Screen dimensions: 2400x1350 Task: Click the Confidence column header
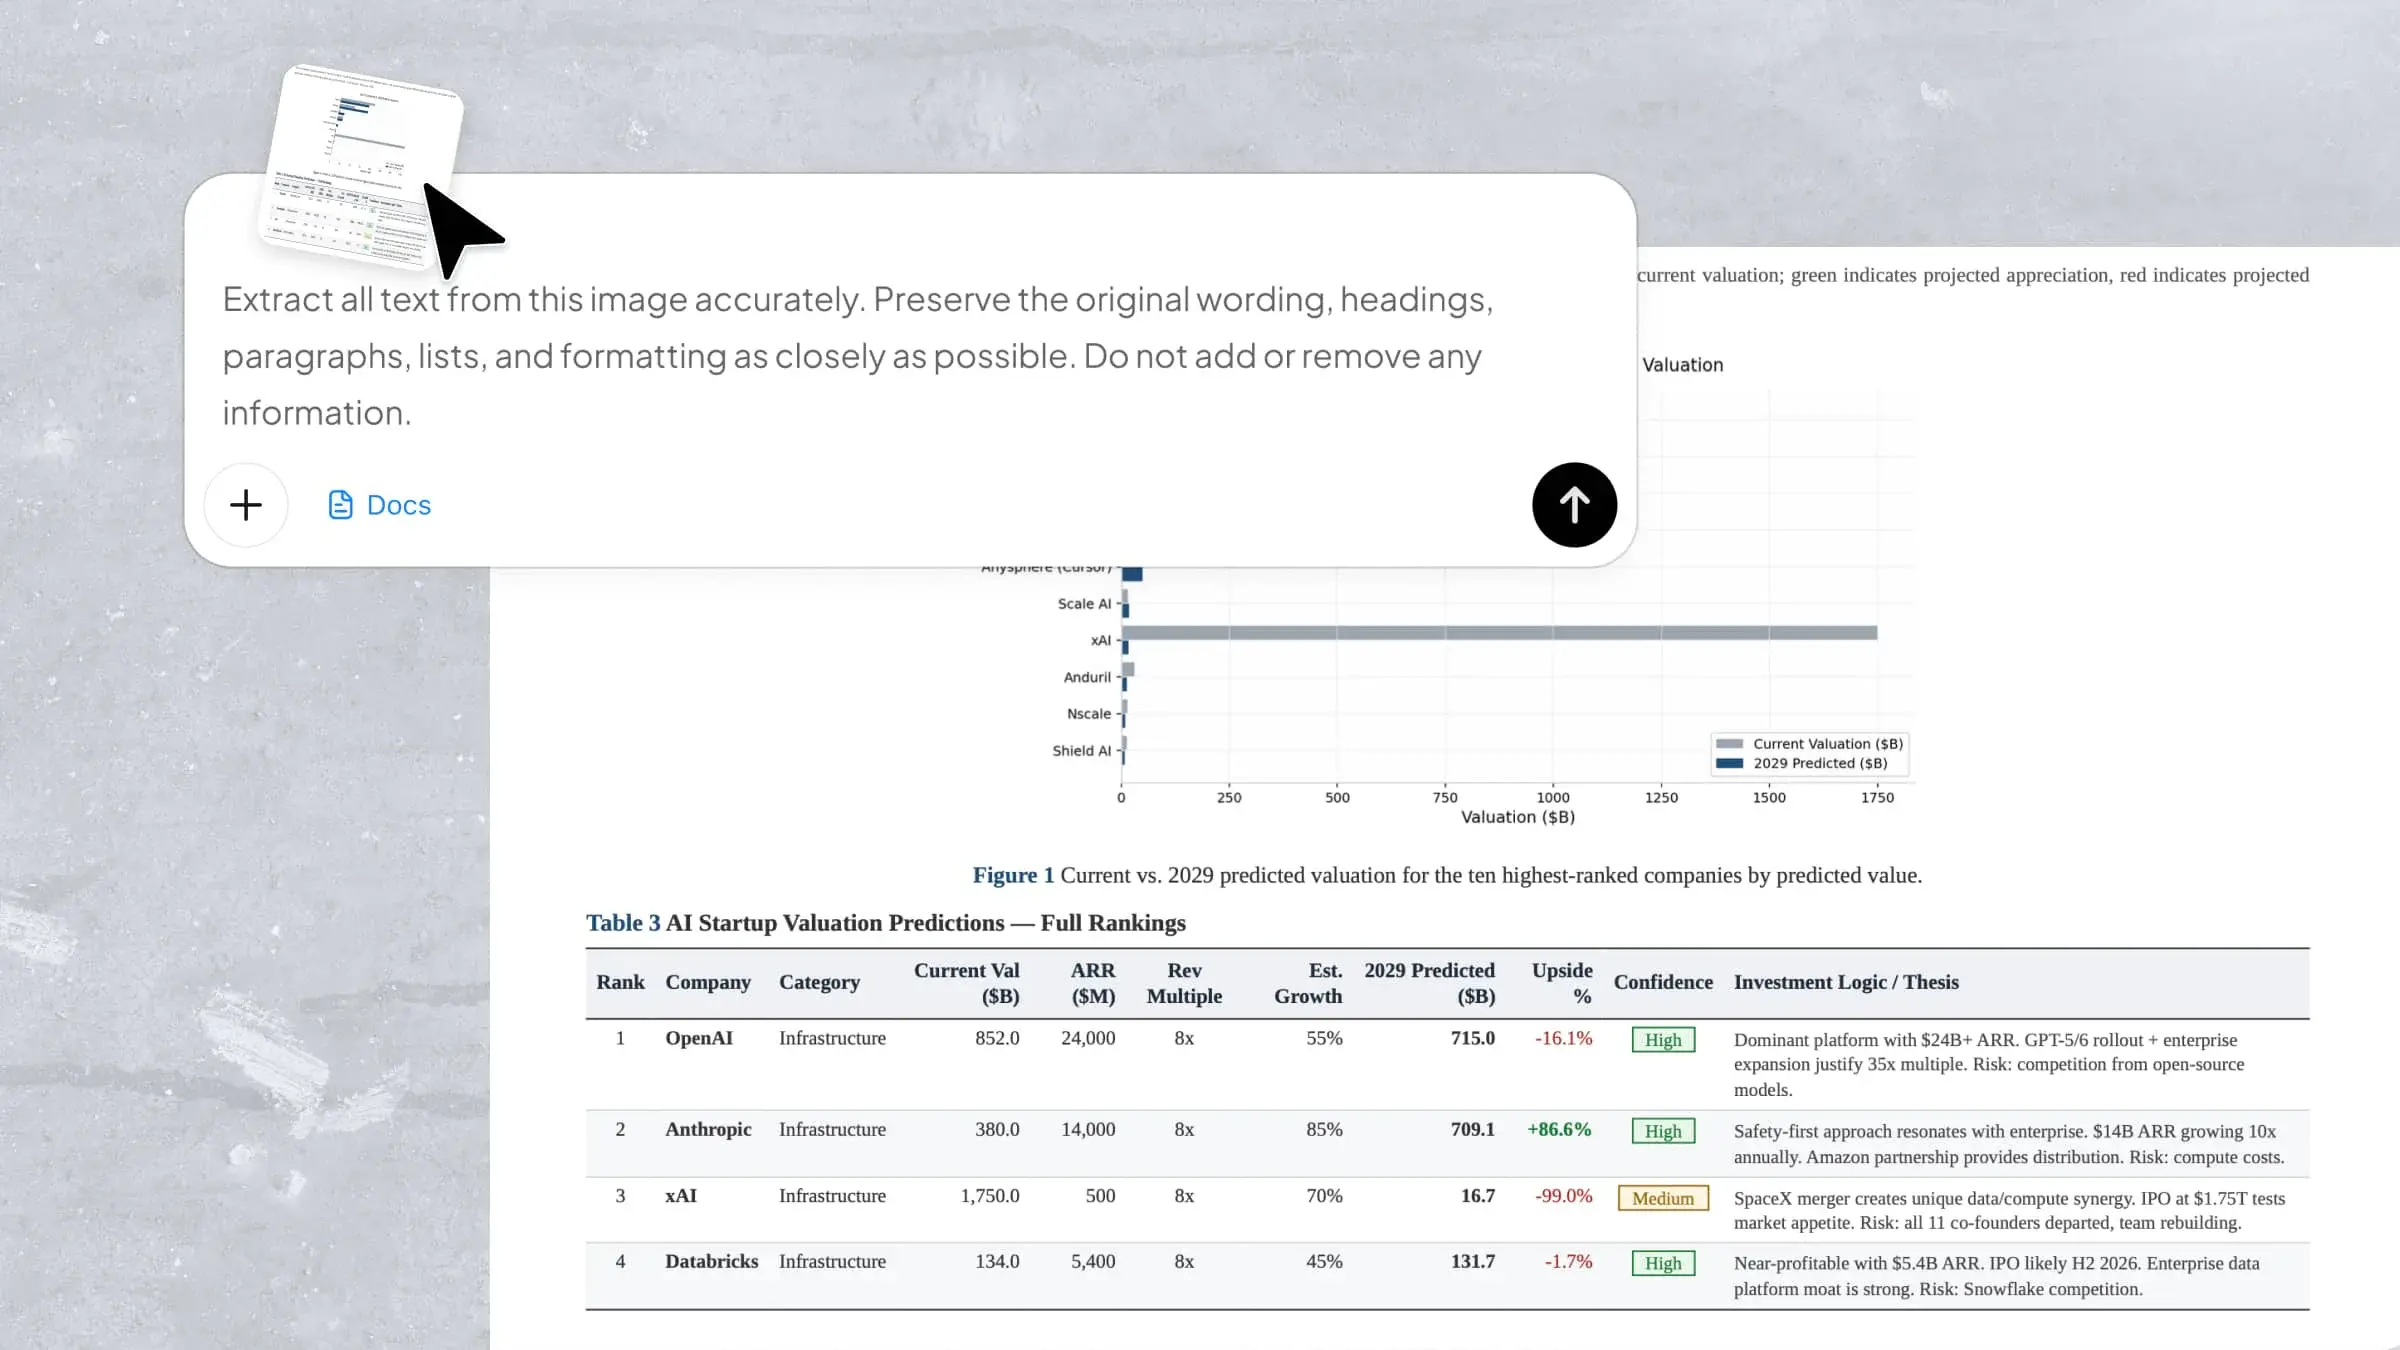click(x=1663, y=982)
